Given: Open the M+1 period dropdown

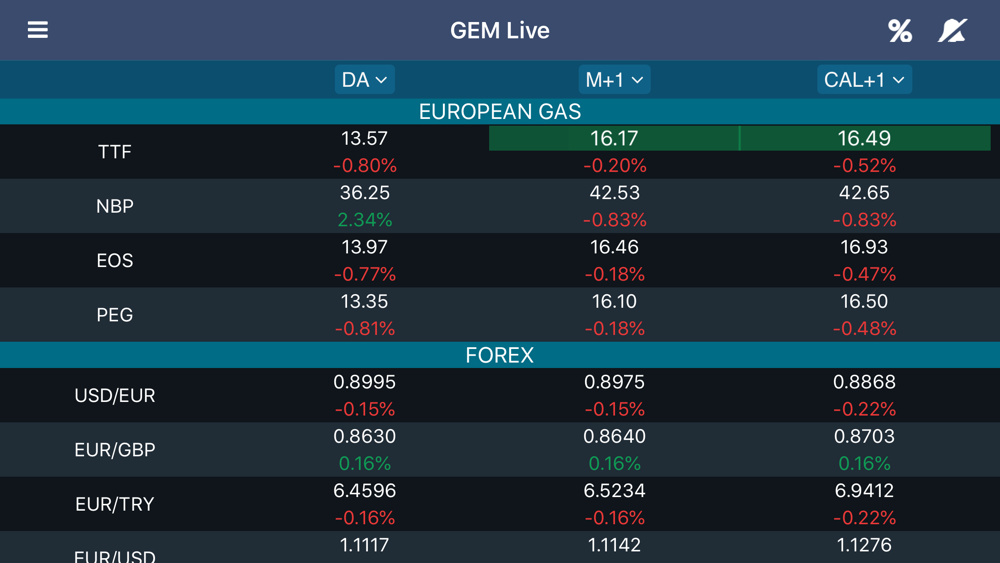Looking at the screenshot, I should (x=614, y=80).
